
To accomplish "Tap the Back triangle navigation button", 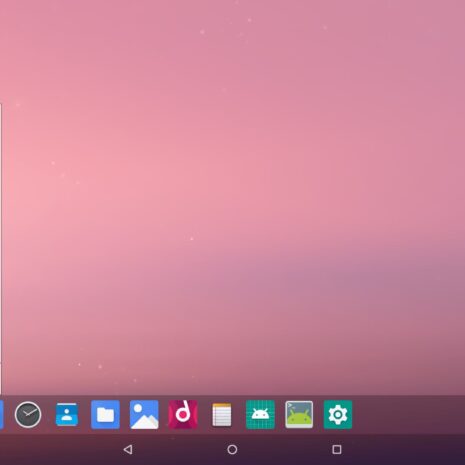I will pos(128,449).
